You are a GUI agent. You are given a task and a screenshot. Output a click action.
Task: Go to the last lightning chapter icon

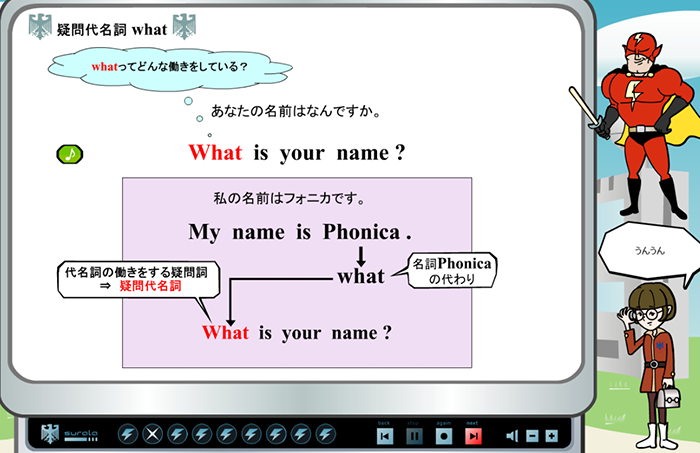[327, 434]
